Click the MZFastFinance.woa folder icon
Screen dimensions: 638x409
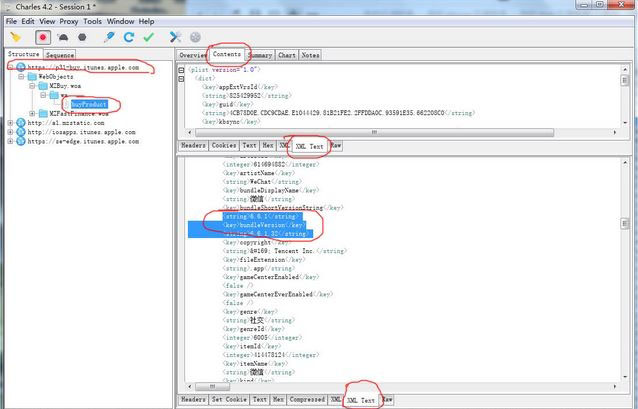[43, 114]
